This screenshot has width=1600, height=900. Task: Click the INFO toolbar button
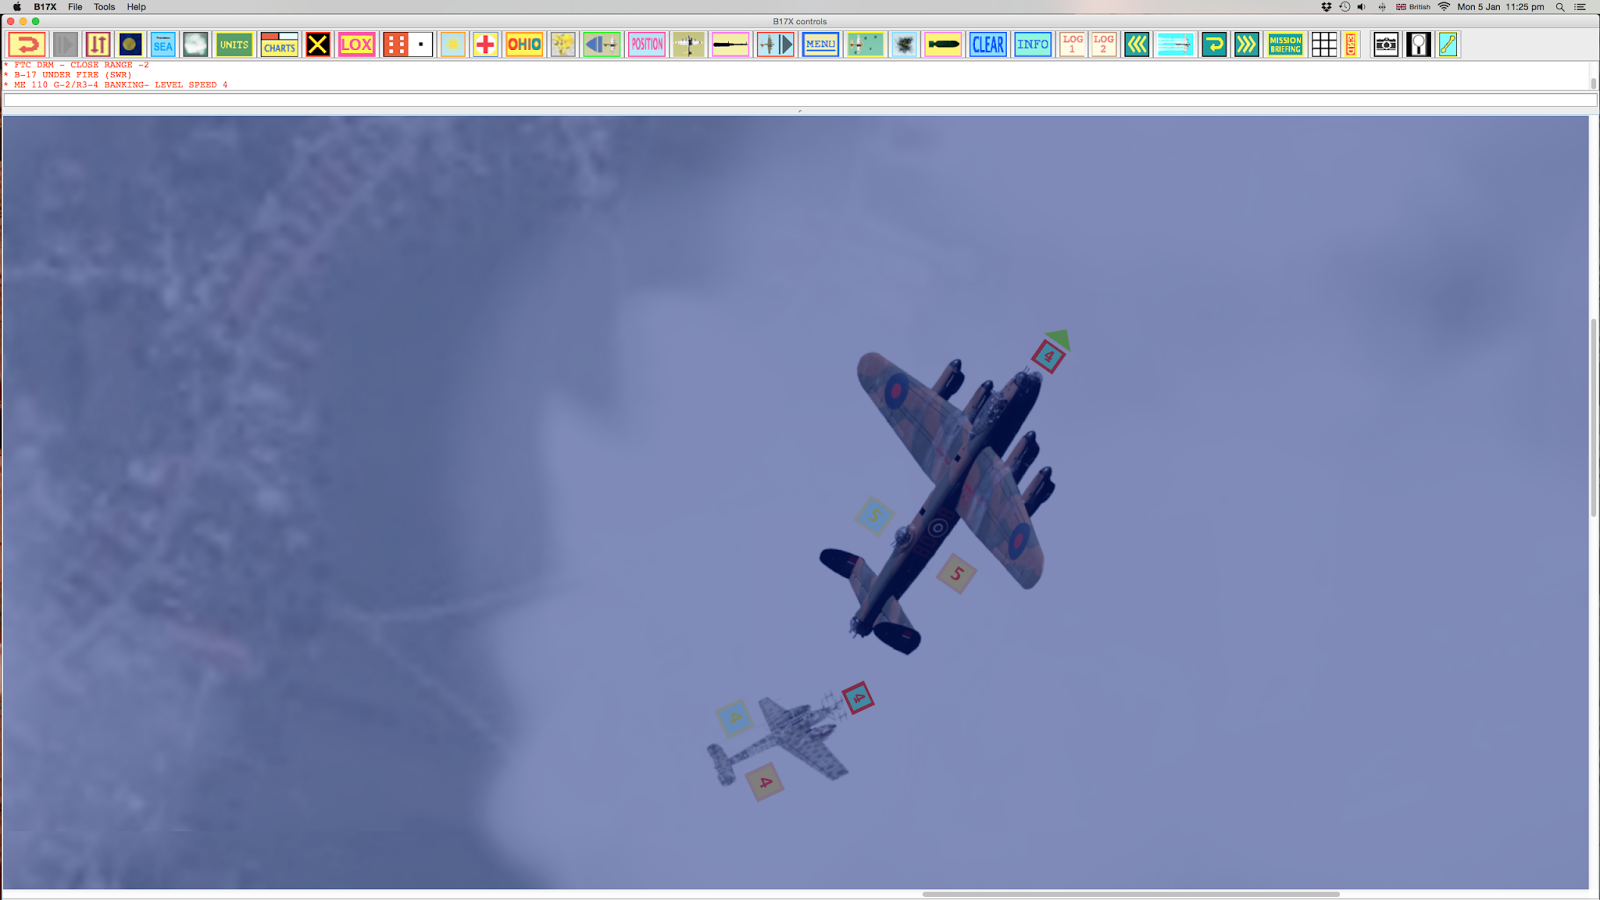[x=1033, y=44]
